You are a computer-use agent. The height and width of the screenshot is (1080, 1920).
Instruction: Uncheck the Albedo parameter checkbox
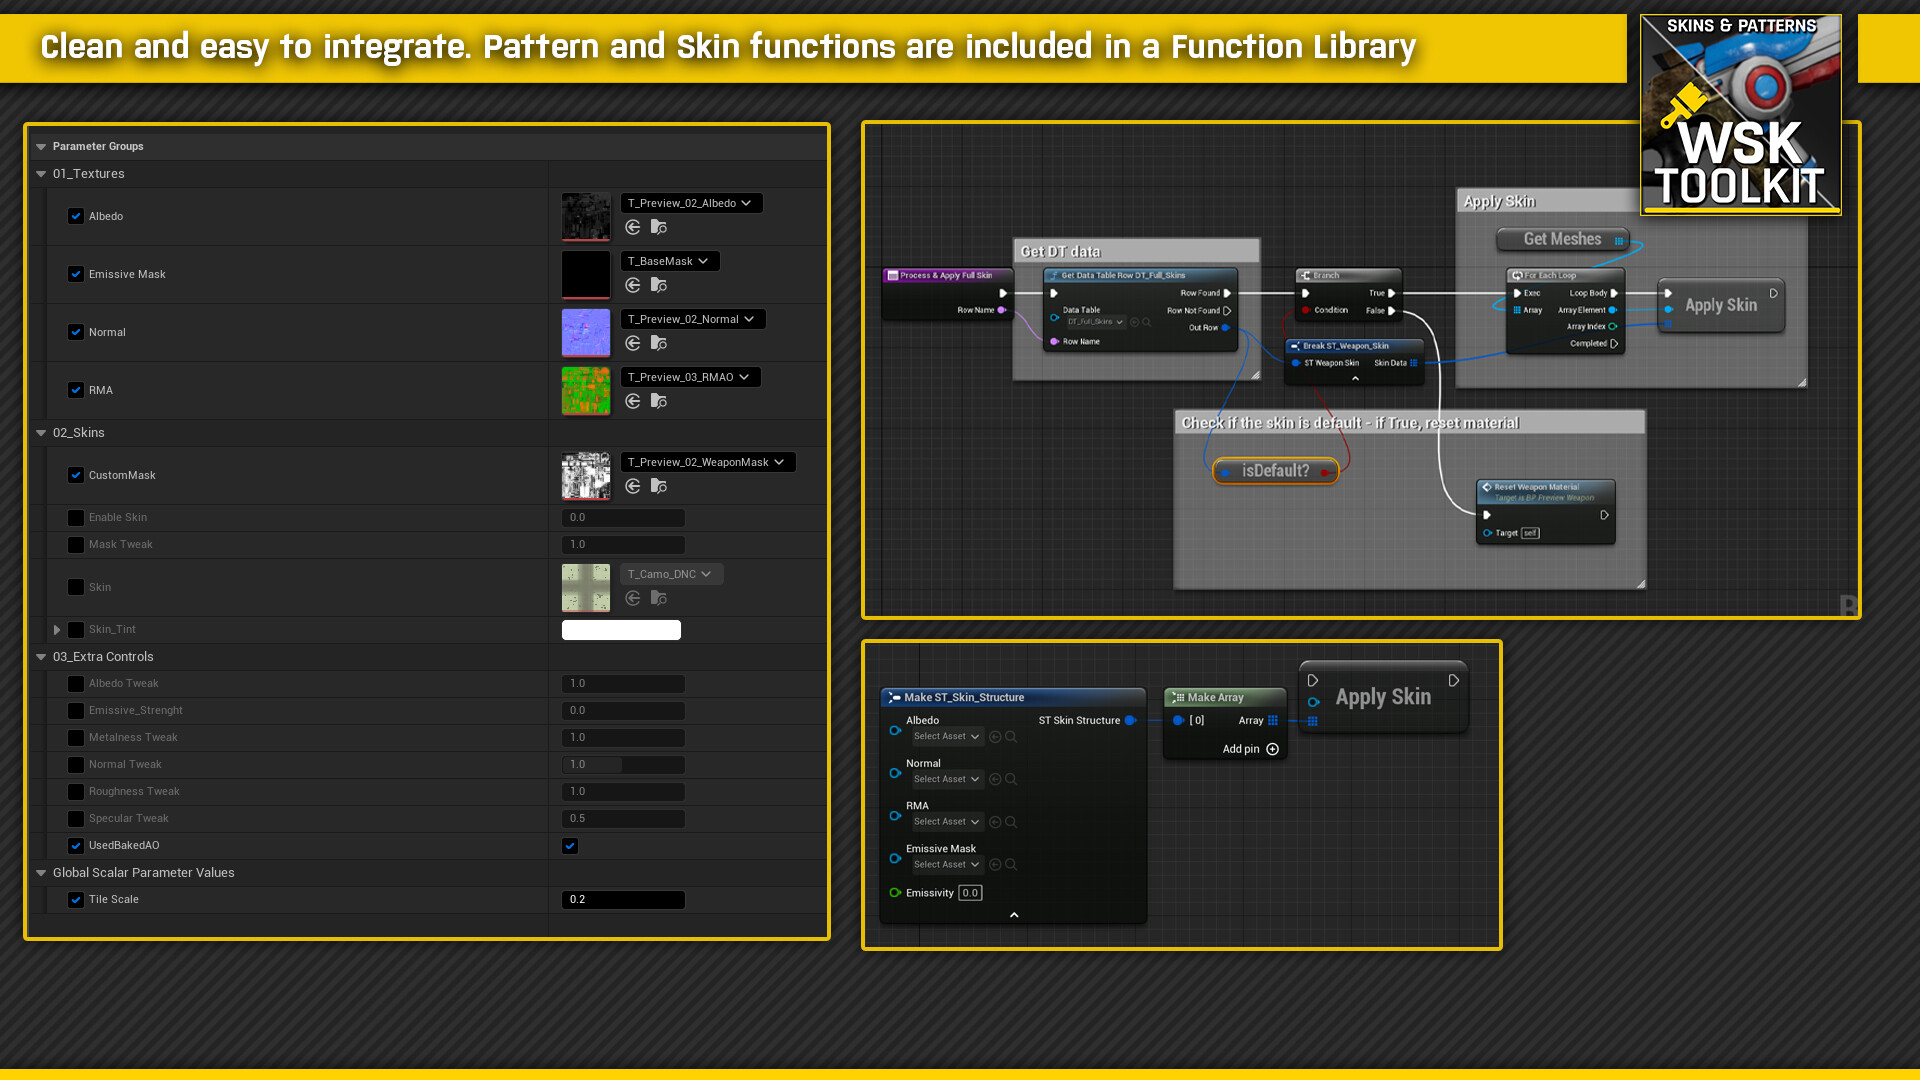click(76, 216)
